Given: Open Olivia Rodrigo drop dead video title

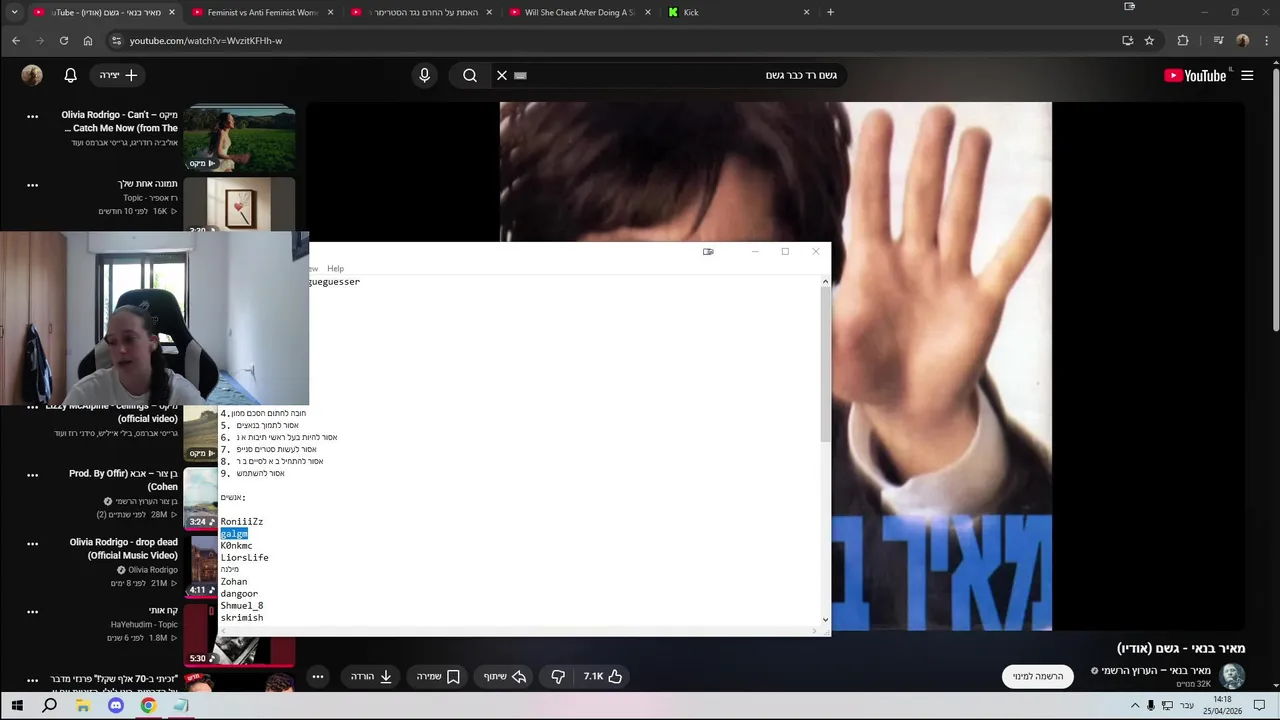Looking at the screenshot, I should (x=124, y=548).
